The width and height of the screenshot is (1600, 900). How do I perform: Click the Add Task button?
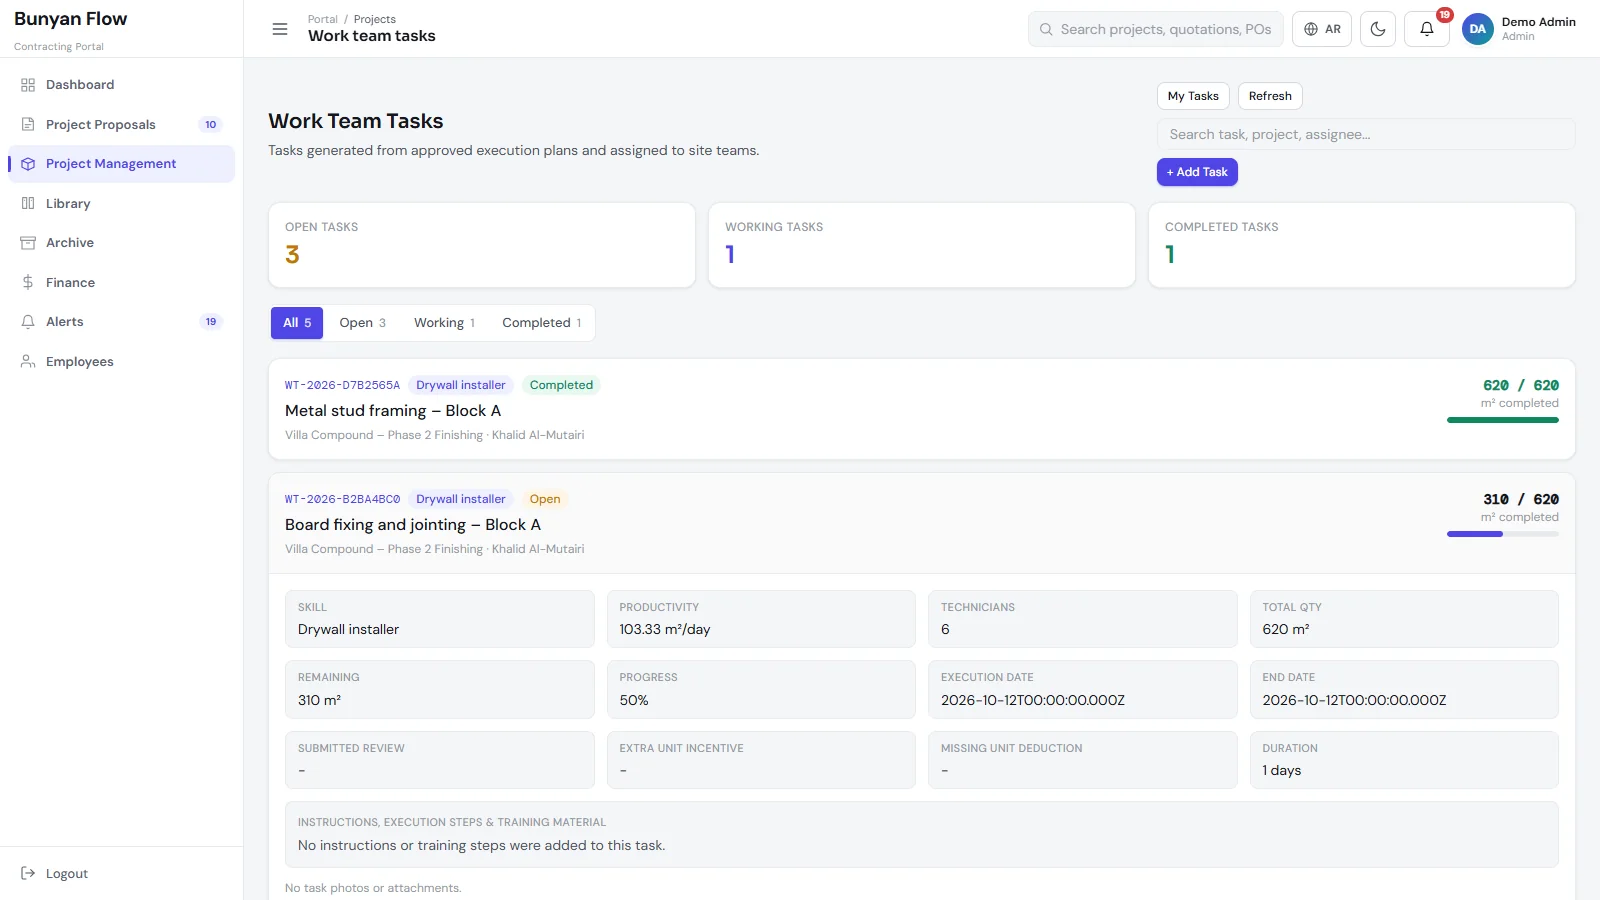1197,172
